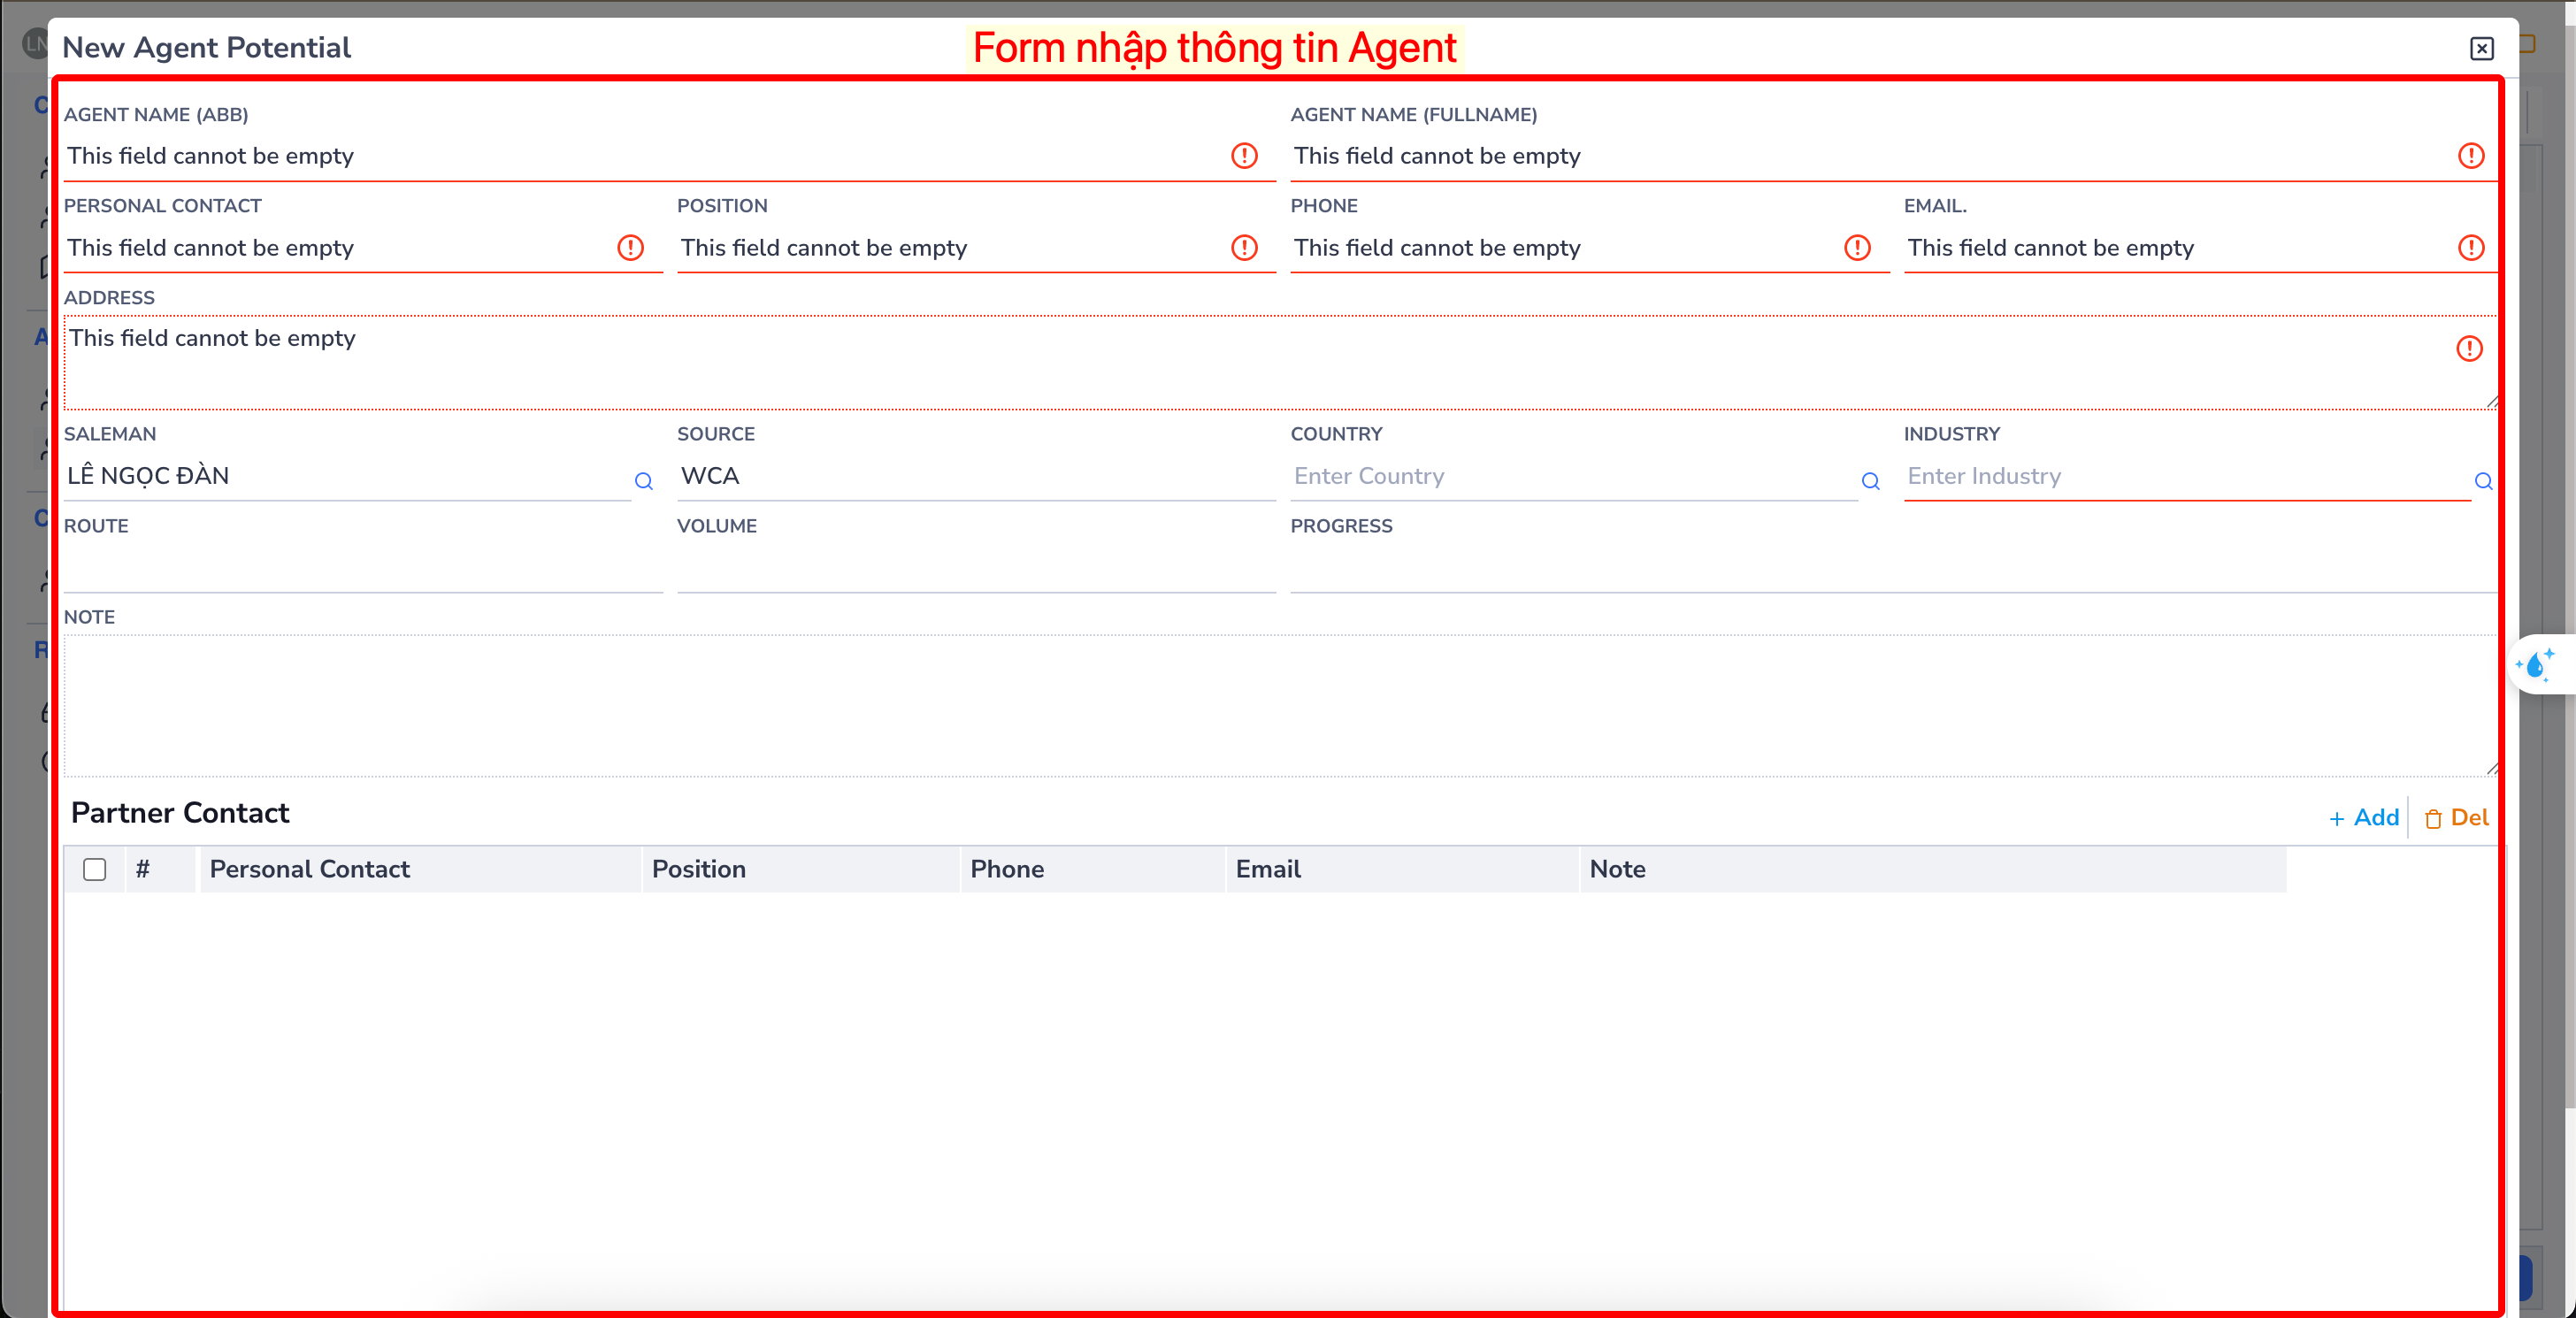
Task: Click warning icon in Email field
Action: click(x=2470, y=247)
